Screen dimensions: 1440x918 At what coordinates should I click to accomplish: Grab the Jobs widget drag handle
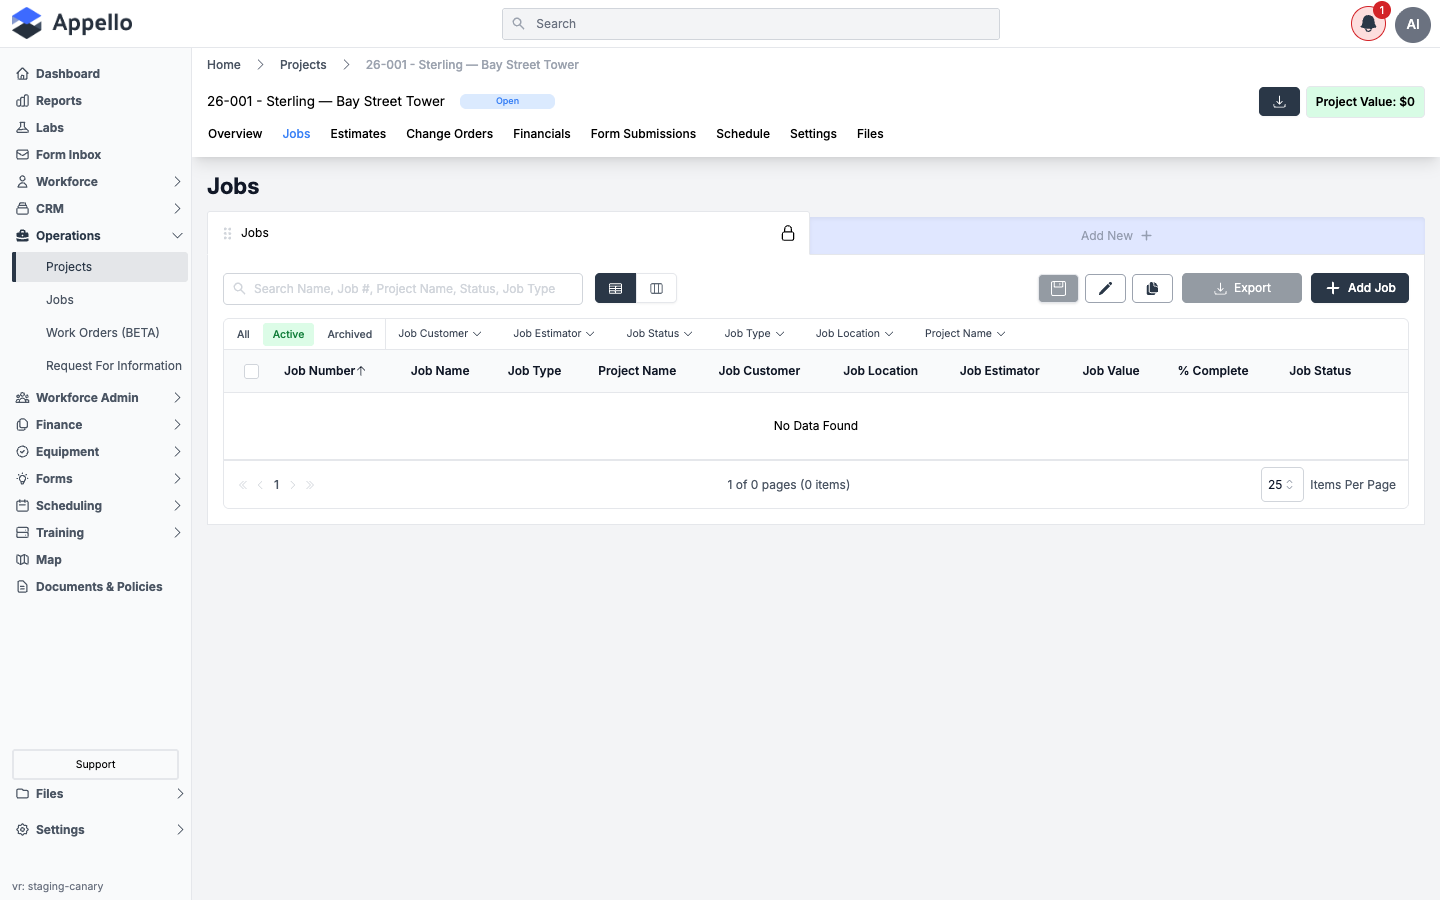pos(227,233)
